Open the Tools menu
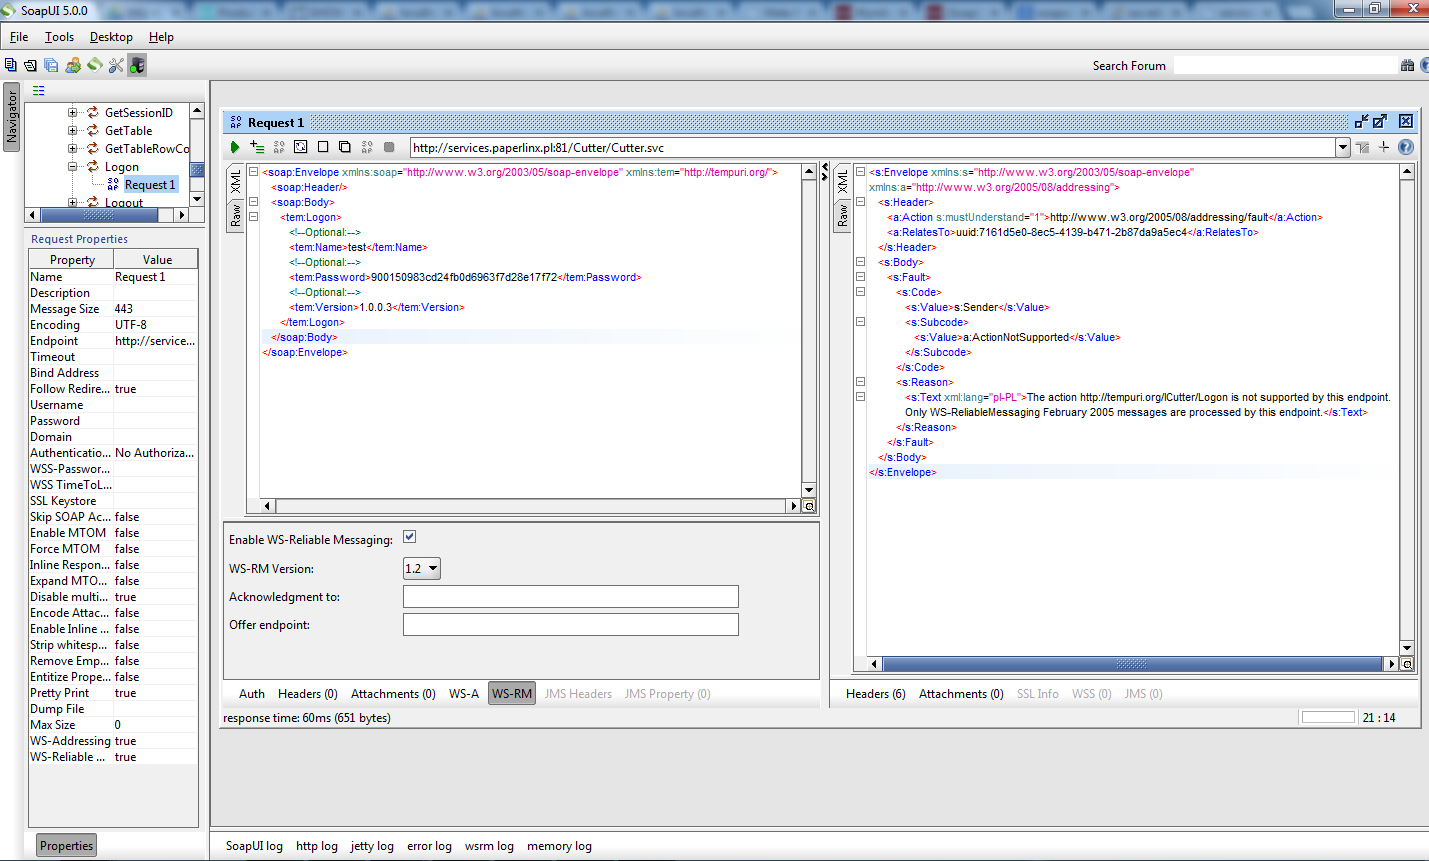Image resolution: width=1429 pixels, height=861 pixels. tap(59, 37)
